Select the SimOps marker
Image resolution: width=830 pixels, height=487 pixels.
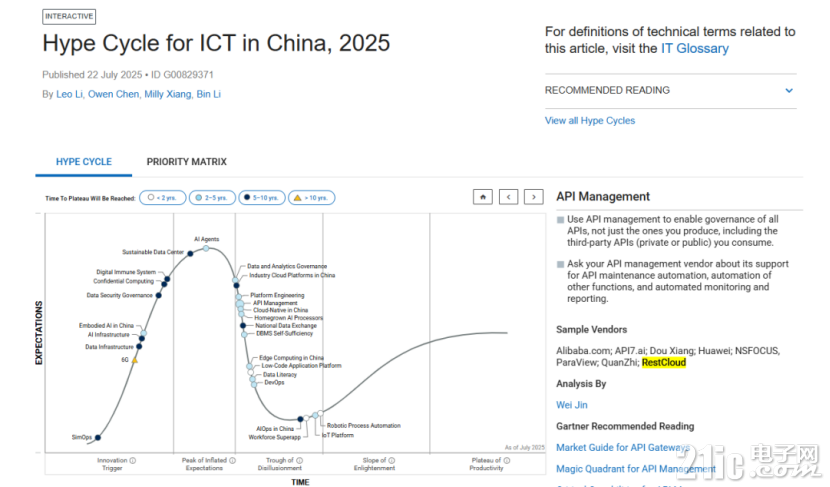[x=98, y=437]
